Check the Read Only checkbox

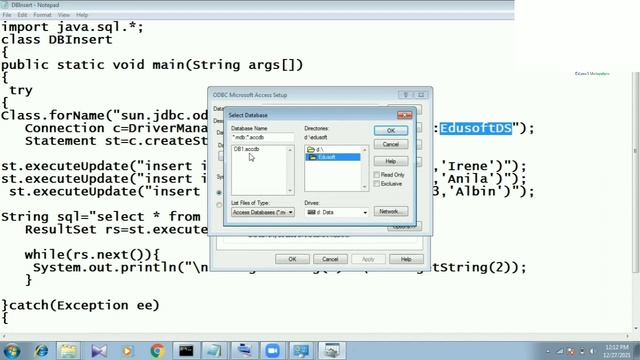[x=377, y=175]
